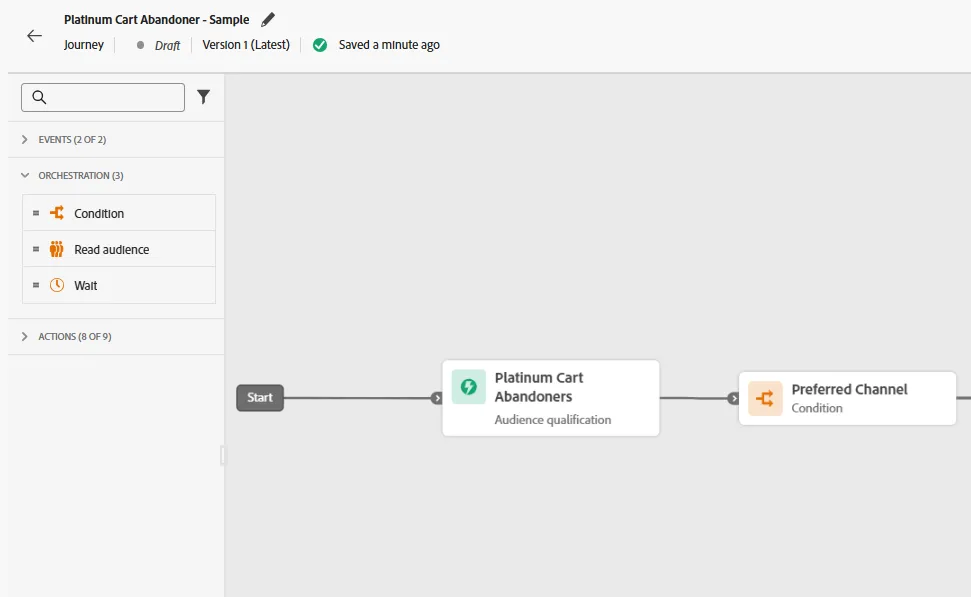Click the input connector on Platinum Cart Abandoners
This screenshot has width=971, height=597.
pos(437,398)
